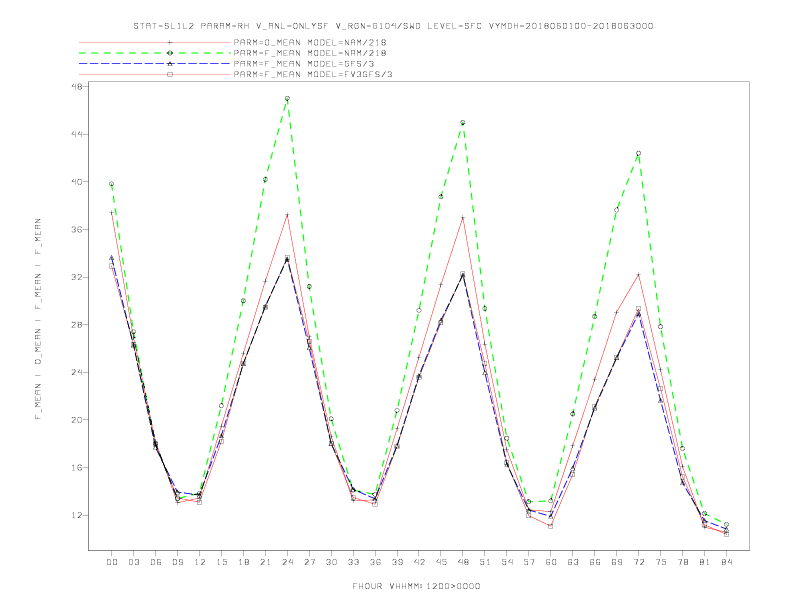The width and height of the screenshot is (792, 612).
Task: Click the chart title starting STAT=SL1L2
Action: [x=393, y=26]
